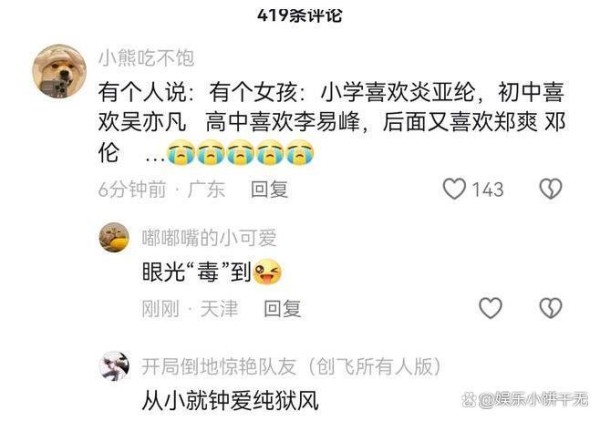Open username 嘟嘟嘴的小可爱 profile
This screenshot has width=600, height=421.
point(209,238)
